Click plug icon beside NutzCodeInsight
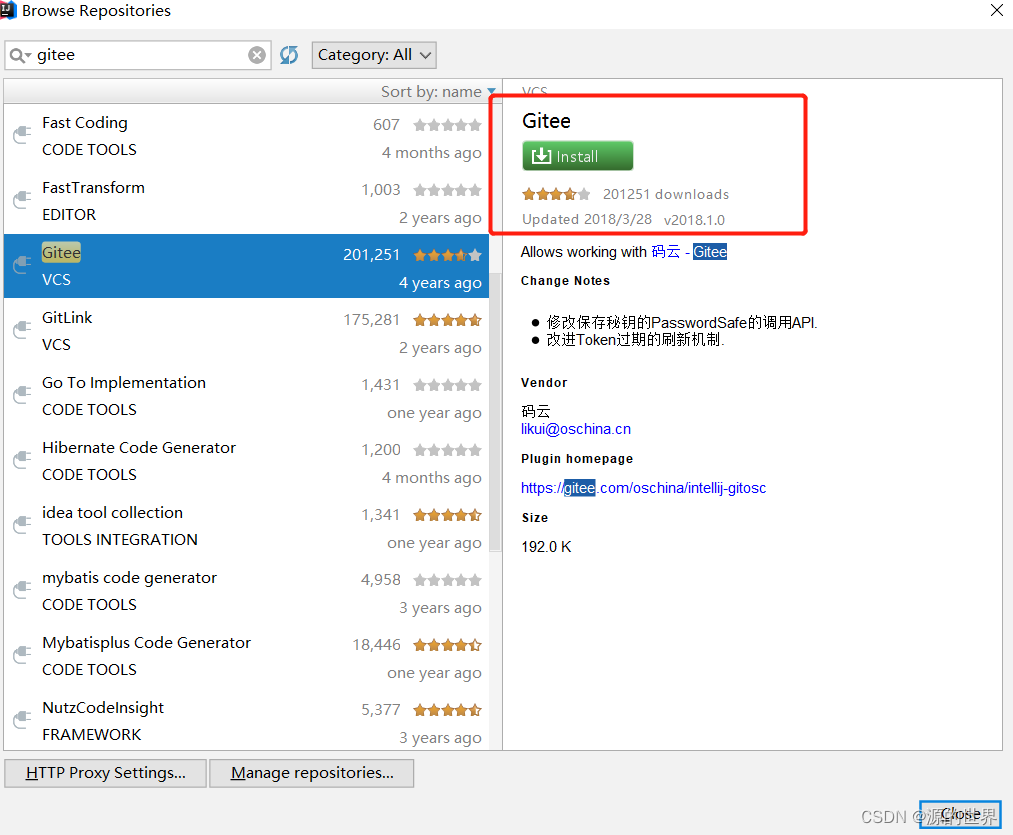Screen dimensions: 1013x835 (x=22, y=719)
